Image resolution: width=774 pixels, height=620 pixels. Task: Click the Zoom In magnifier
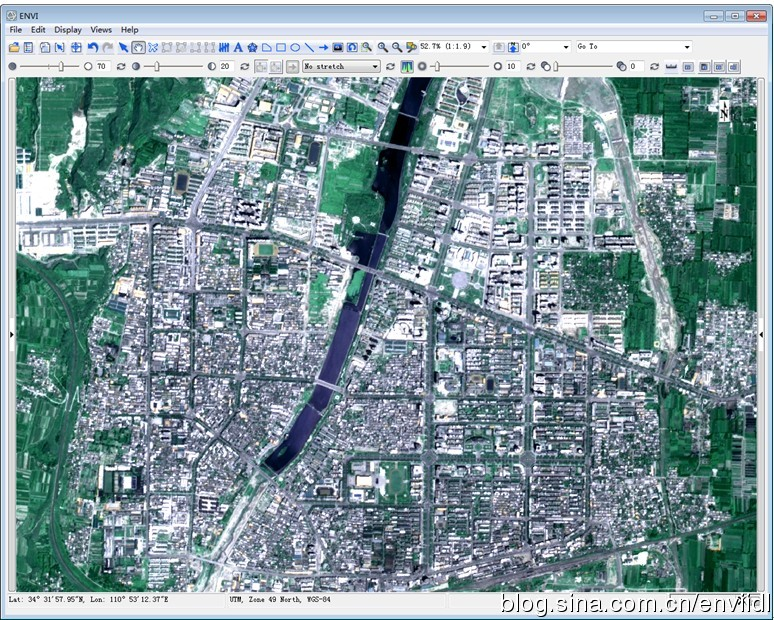pos(383,47)
